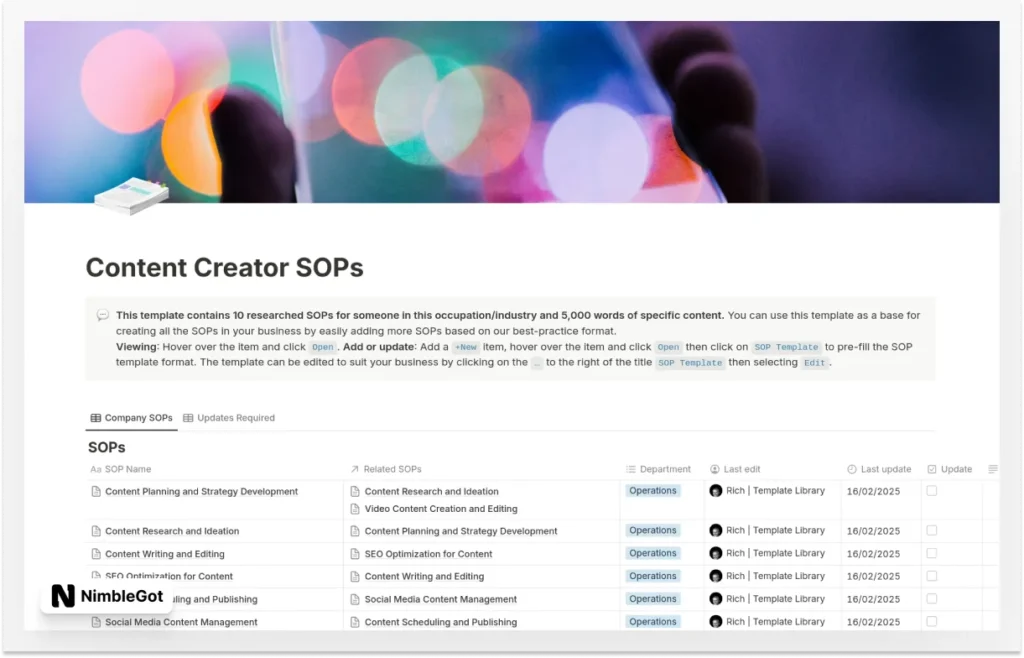
Task: Click the SOP binder page icon
Action: tap(131, 195)
